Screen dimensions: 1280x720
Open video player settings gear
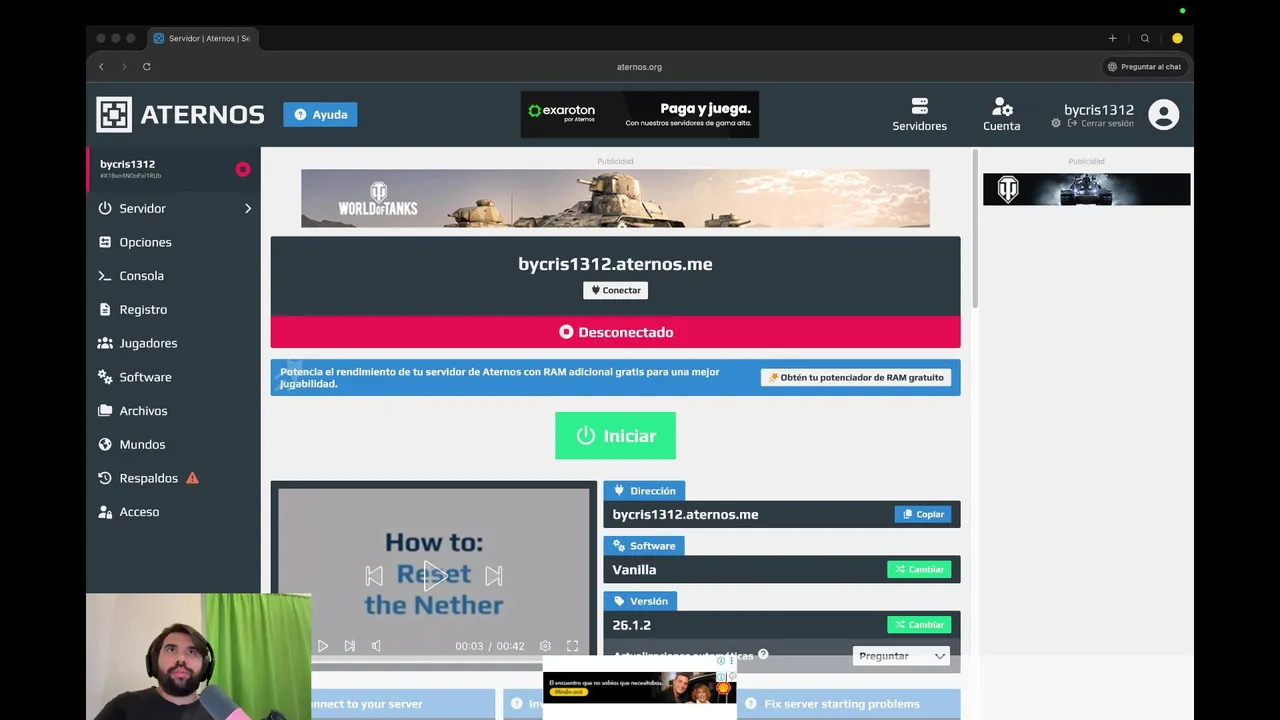coord(545,646)
